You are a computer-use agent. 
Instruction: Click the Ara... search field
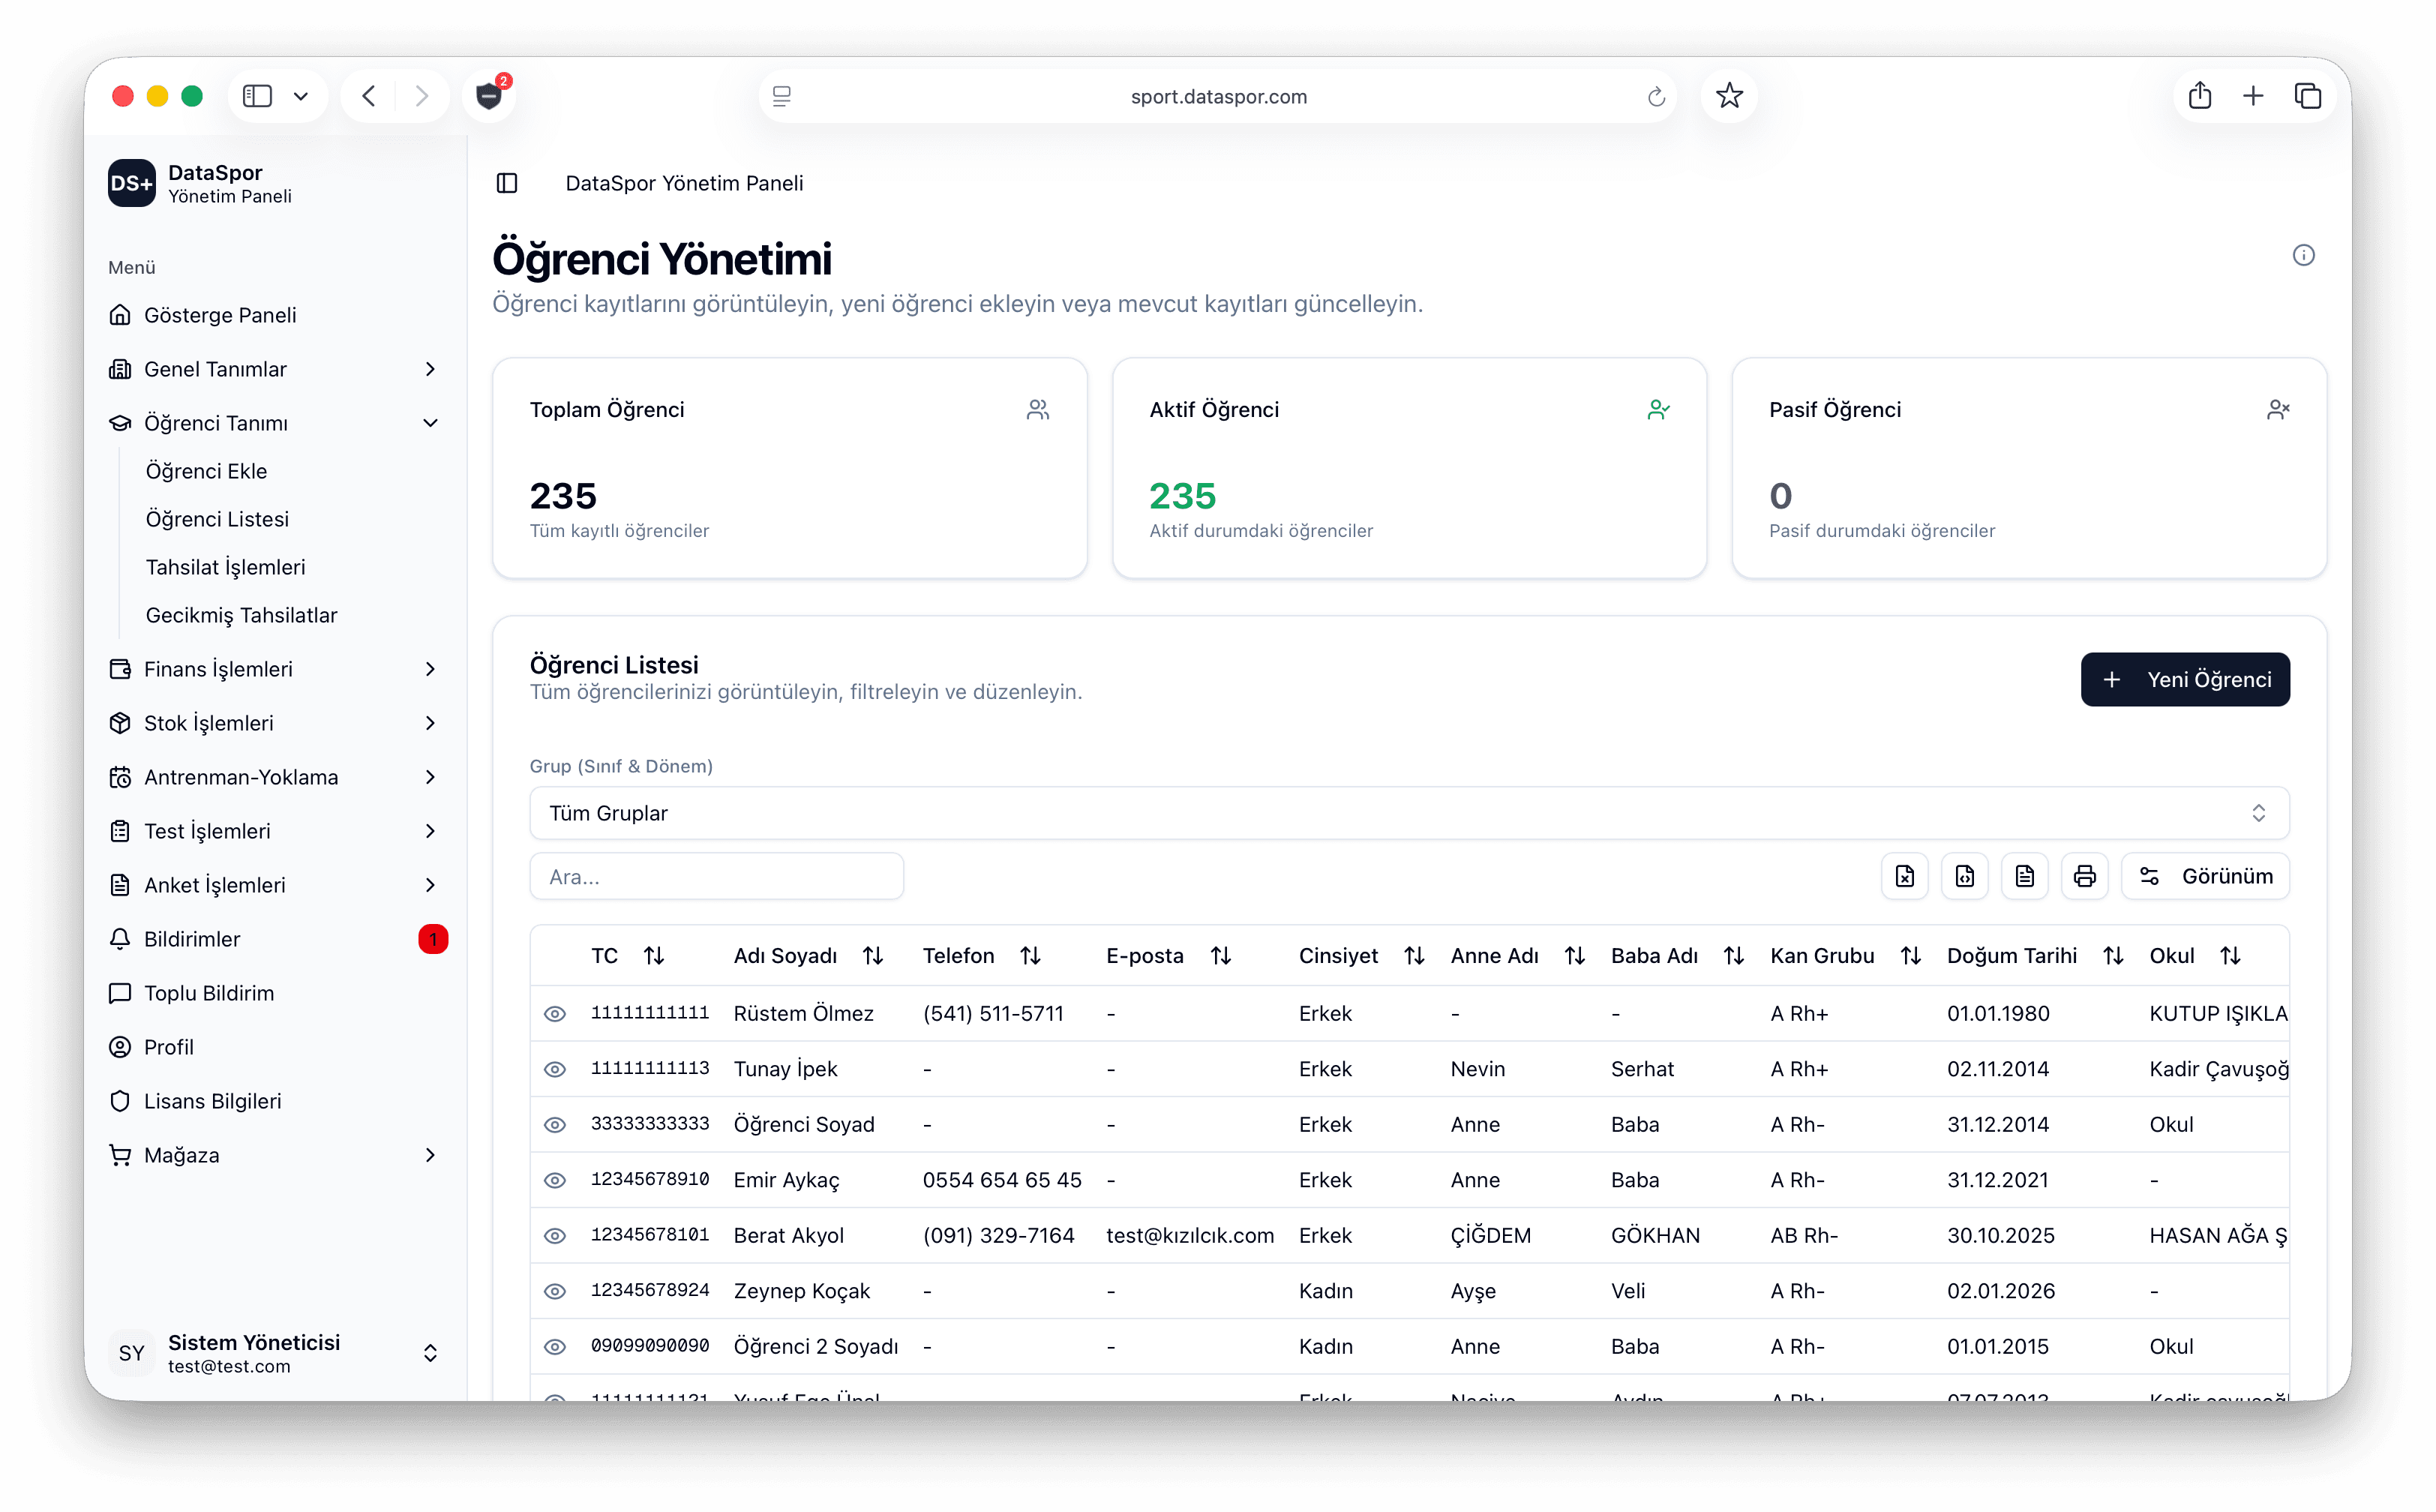(716, 877)
